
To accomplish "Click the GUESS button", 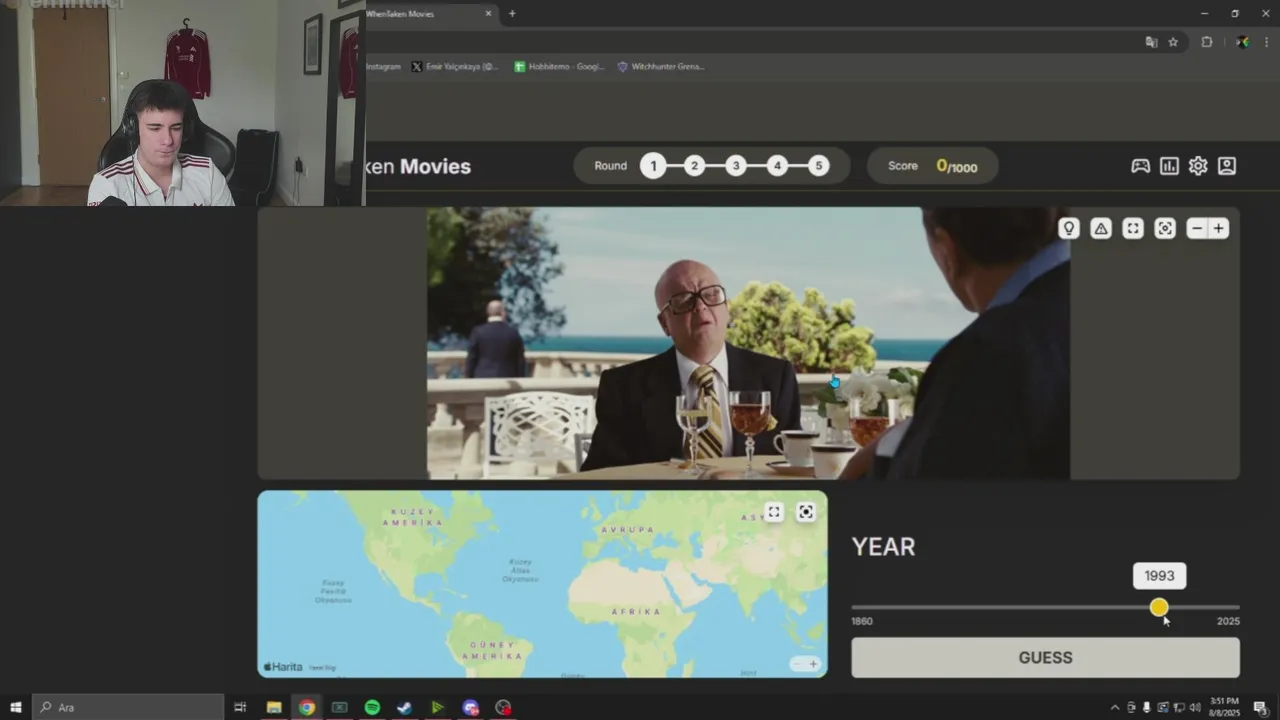I will (x=1045, y=658).
